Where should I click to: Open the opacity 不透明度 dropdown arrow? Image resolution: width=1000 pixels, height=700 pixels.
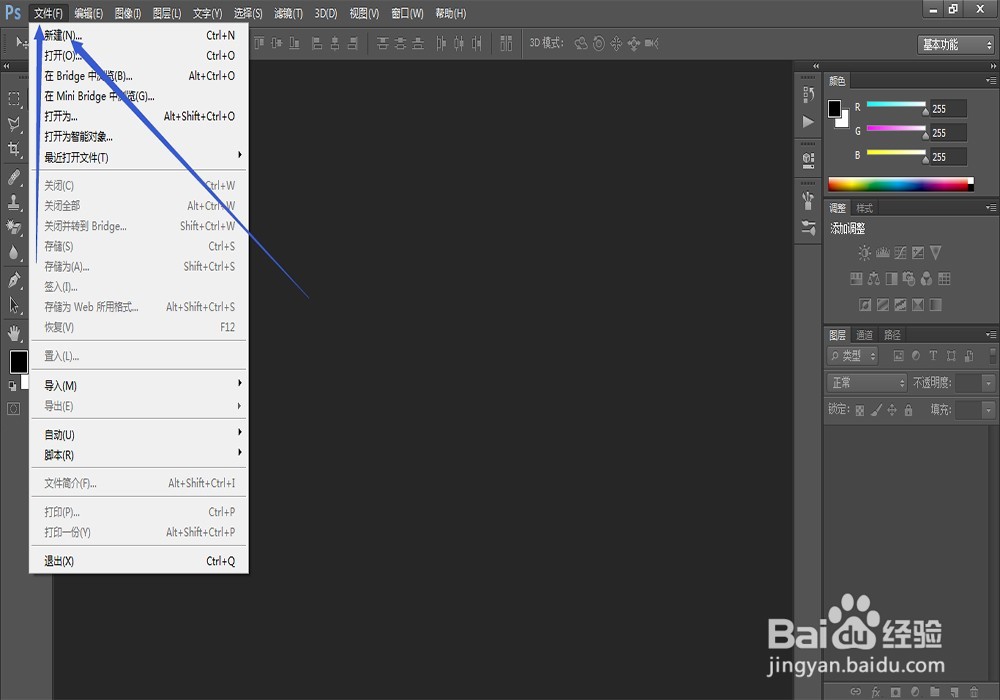coord(989,383)
